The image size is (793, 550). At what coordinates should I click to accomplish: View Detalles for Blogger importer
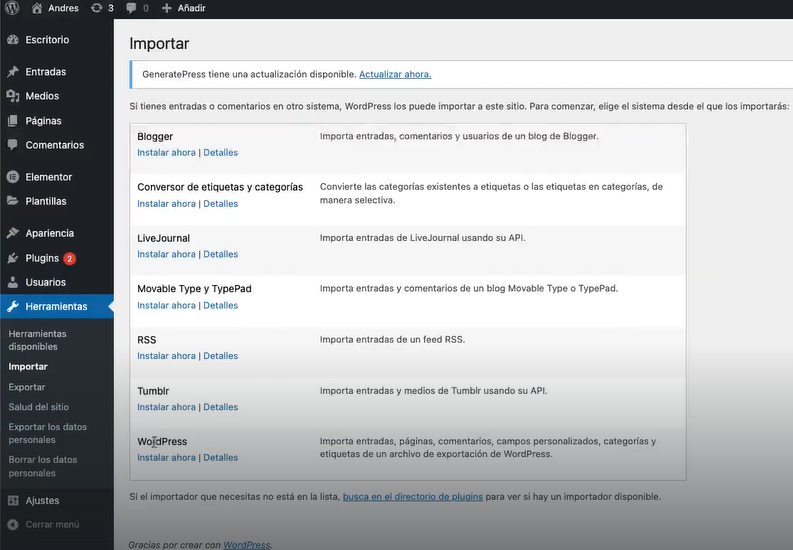click(221, 153)
